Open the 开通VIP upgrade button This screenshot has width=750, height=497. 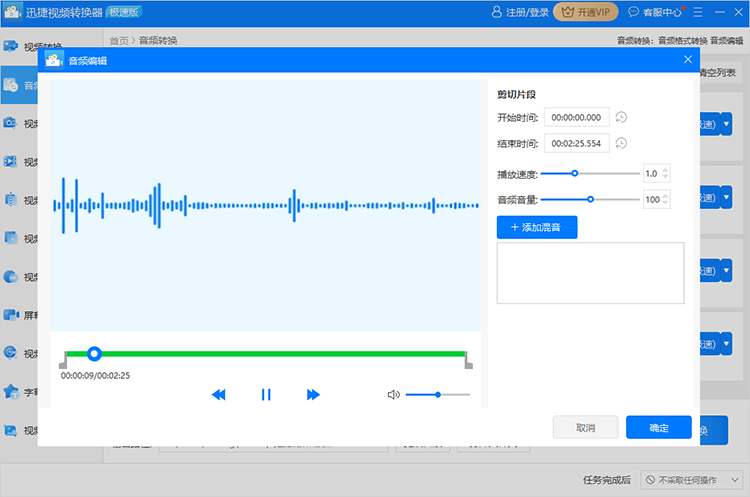click(x=585, y=12)
